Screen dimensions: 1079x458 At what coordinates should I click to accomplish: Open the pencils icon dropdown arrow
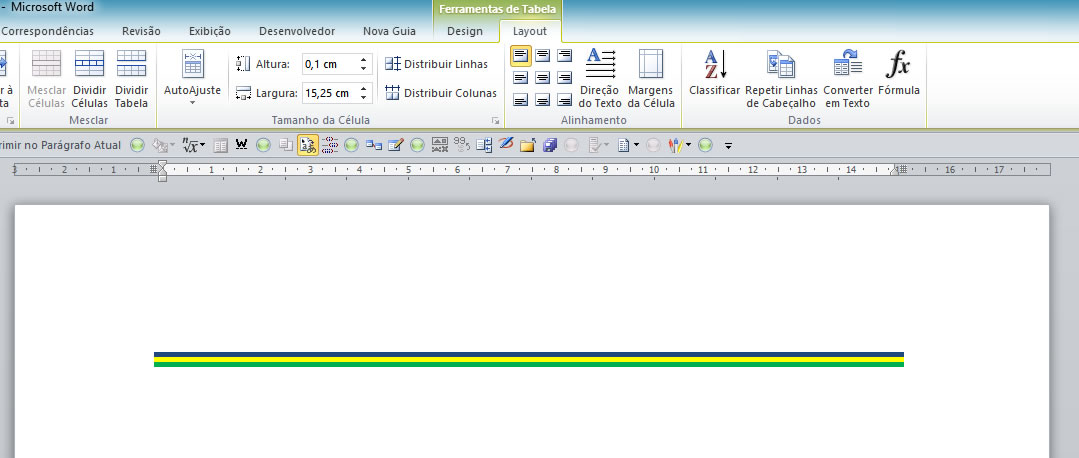point(688,145)
